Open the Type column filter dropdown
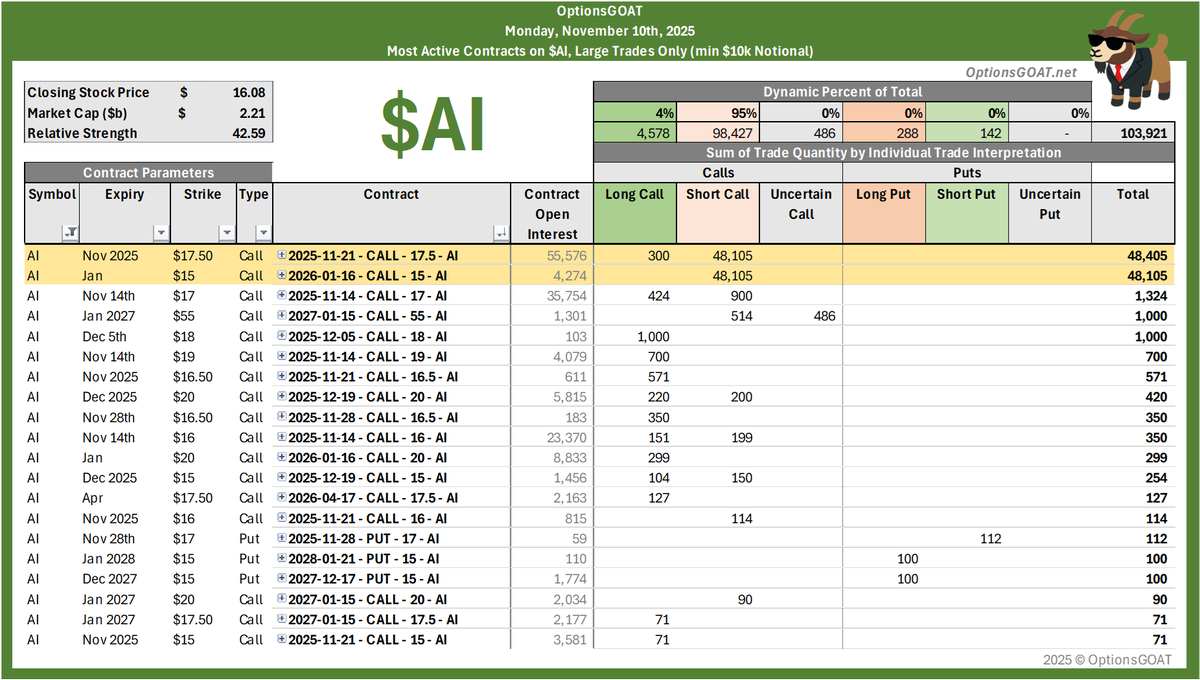Image resolution: width=1200 pixels, height=680 pixels. tap(263, 232)
